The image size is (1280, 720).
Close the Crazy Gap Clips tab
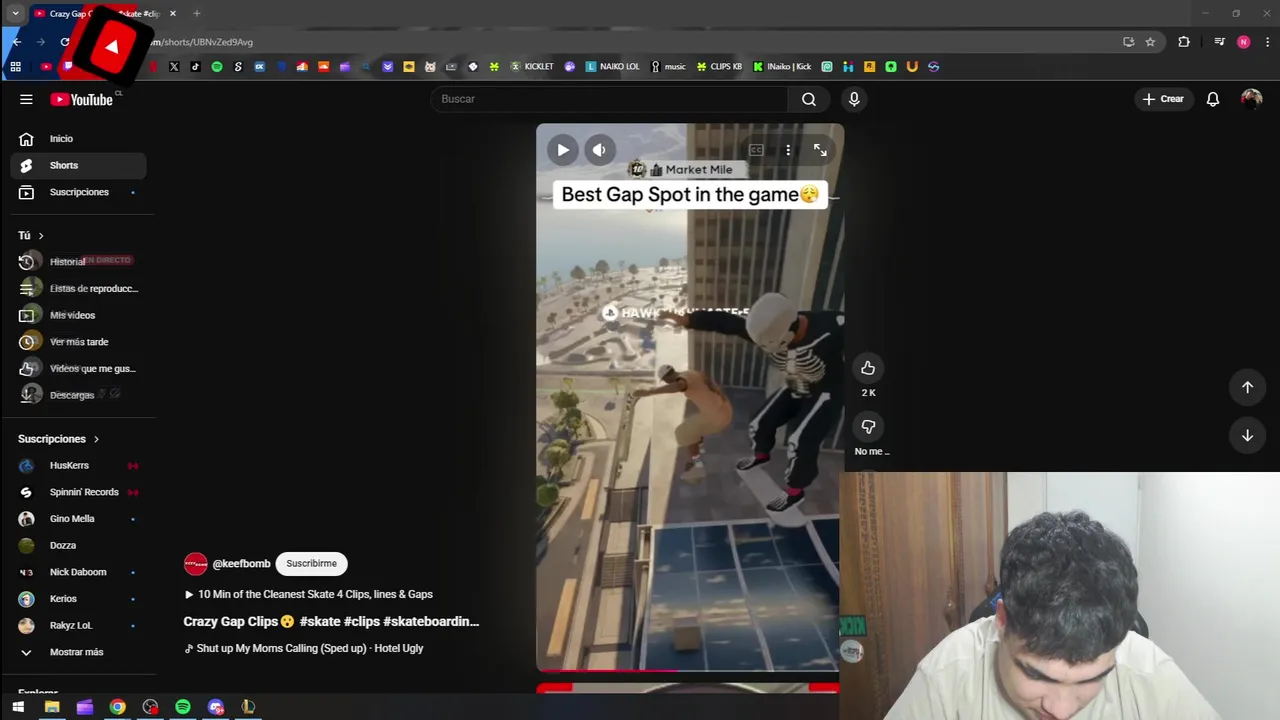[173, 13]
